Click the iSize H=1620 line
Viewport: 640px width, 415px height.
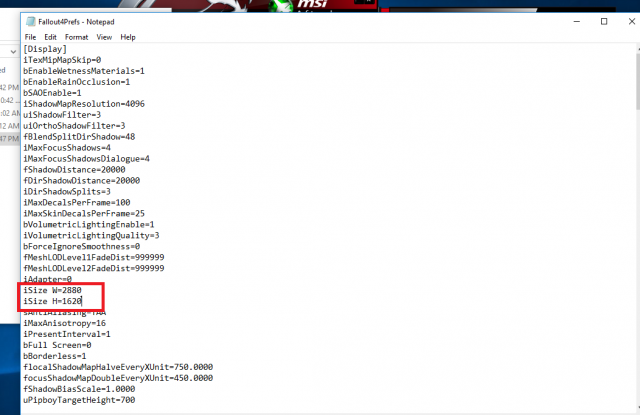(52, 302)
